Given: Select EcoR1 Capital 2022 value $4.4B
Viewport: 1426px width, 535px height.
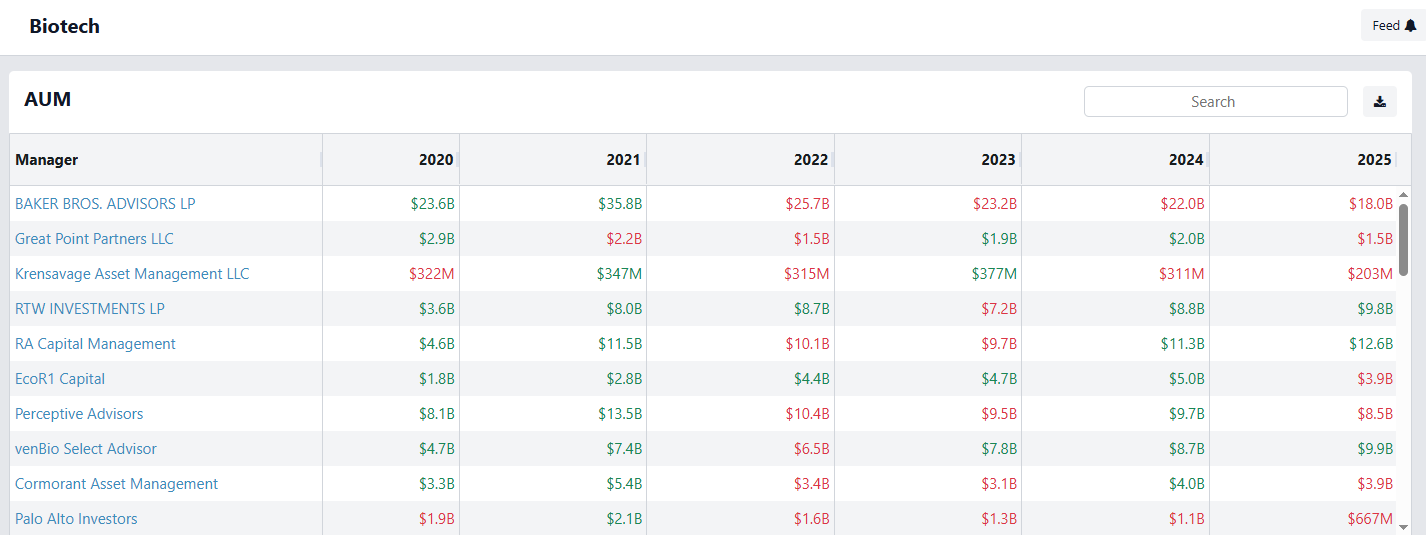Looking at the screenshot, I should click(812, 378).
